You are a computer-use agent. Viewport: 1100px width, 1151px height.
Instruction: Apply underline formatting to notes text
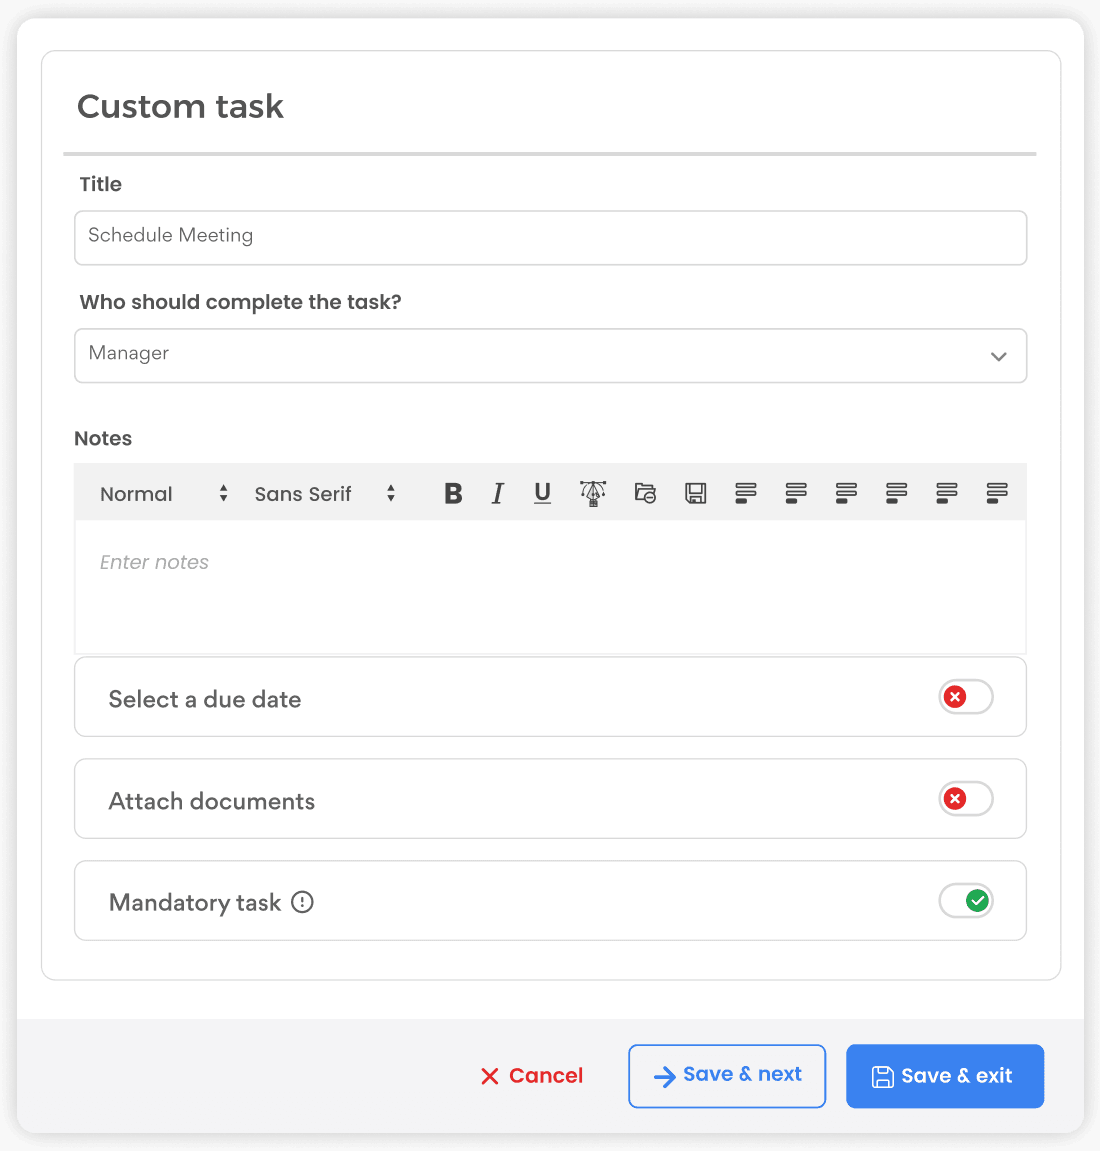pyautogui.click(x=542, y=493)
